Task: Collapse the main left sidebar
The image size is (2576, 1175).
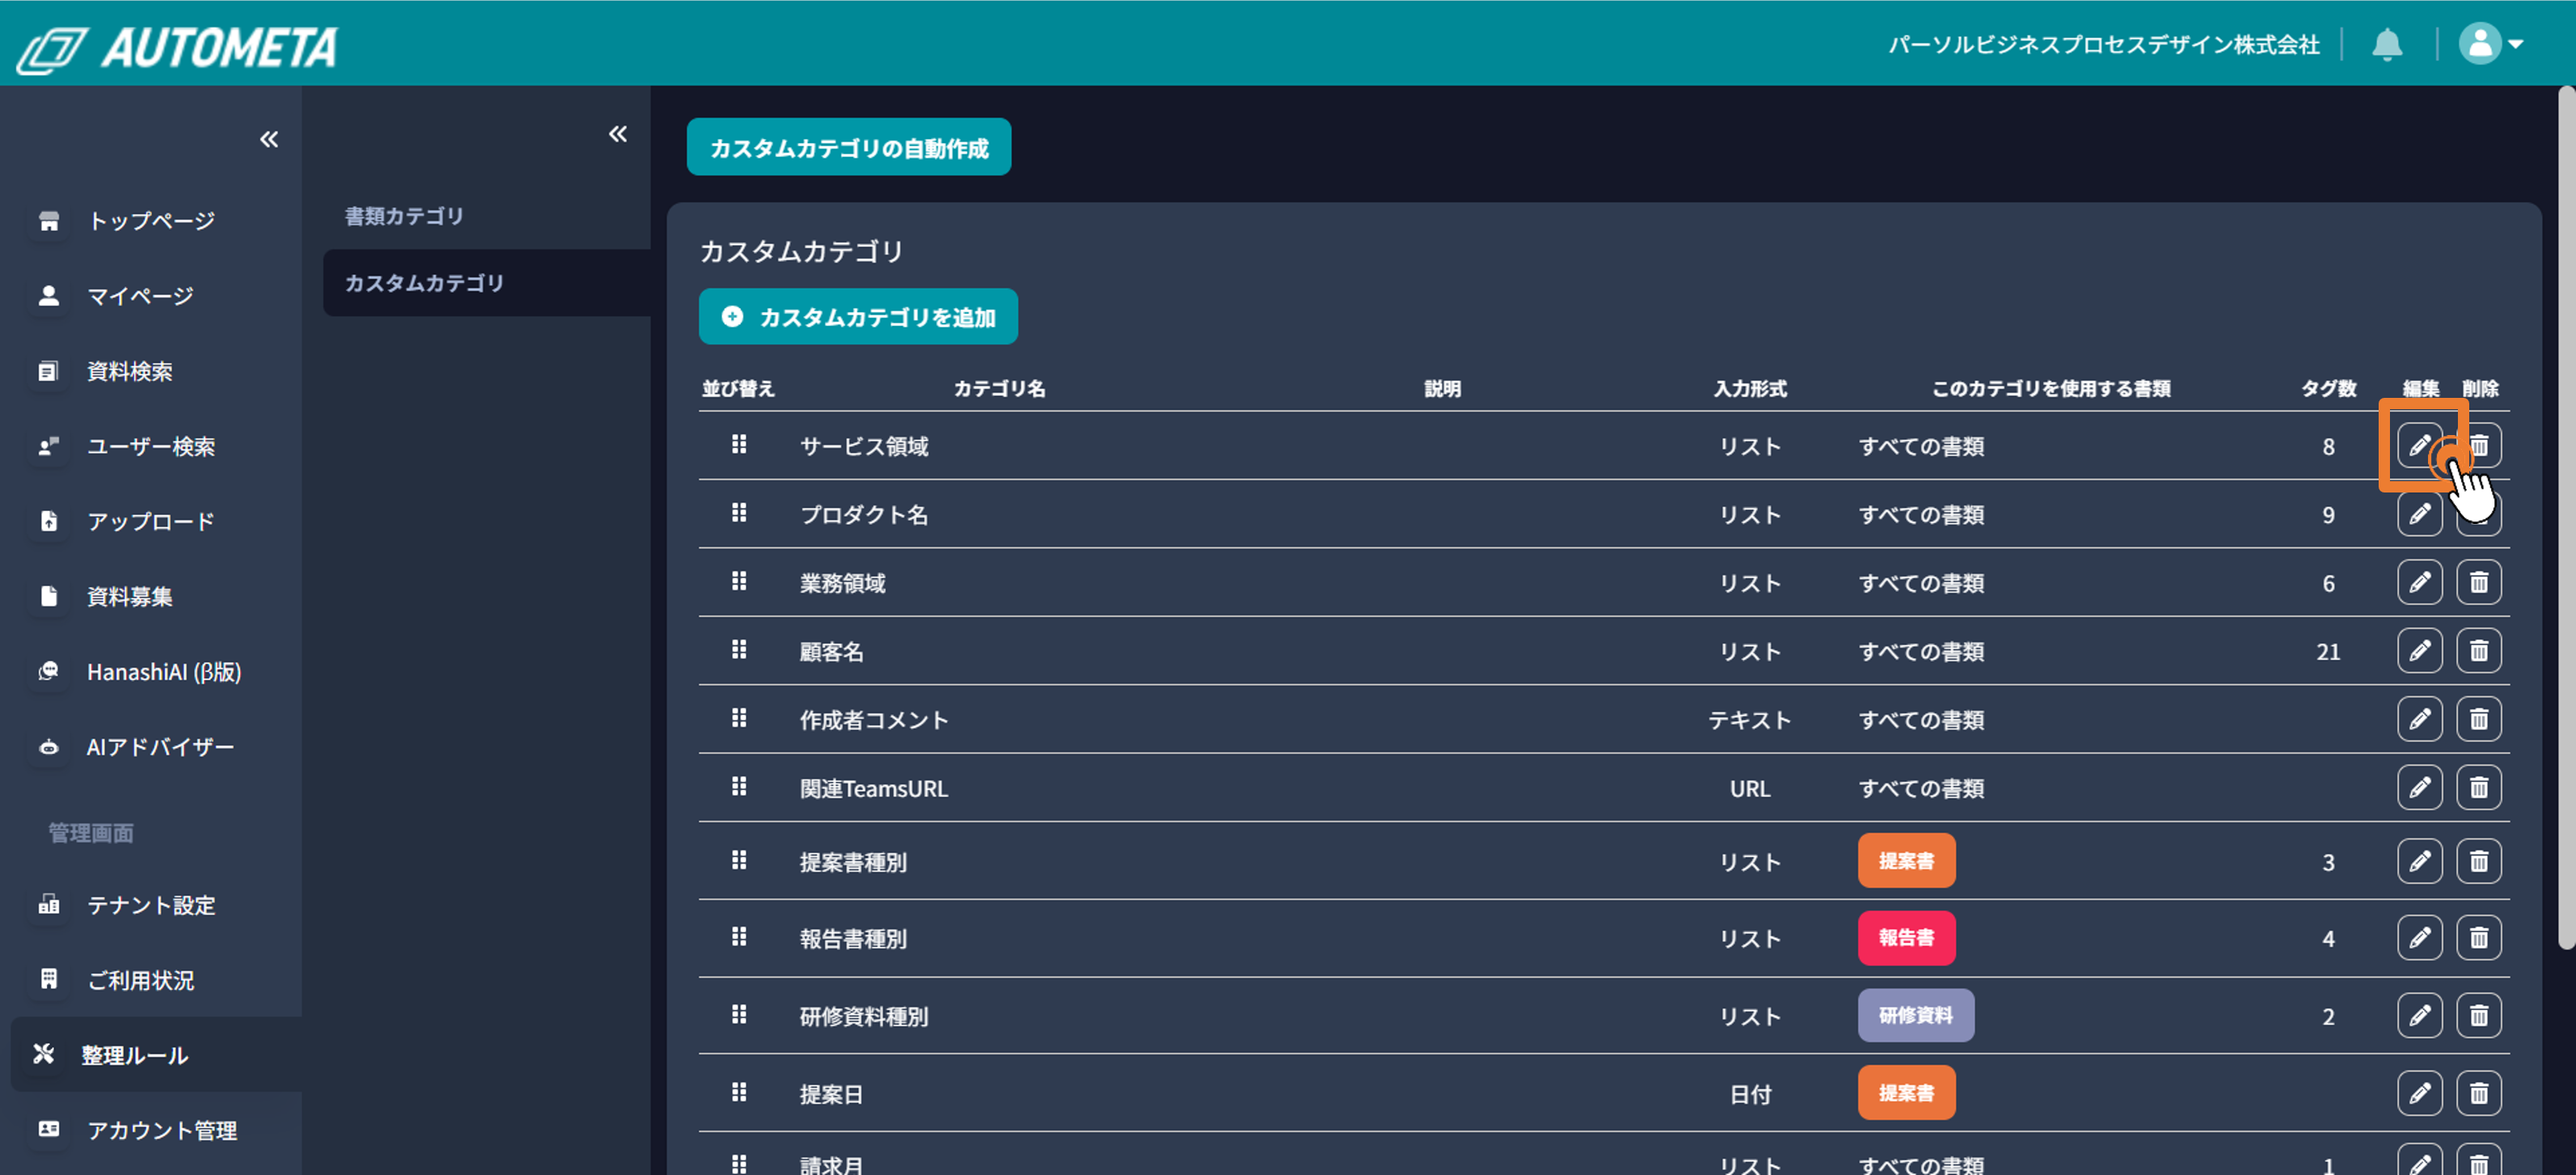Action: [x=269, y=139]
